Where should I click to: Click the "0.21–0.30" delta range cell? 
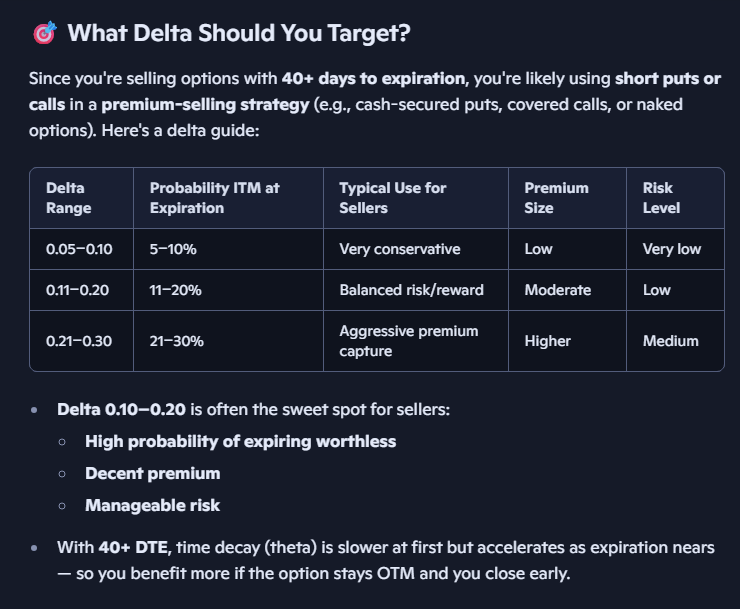pos(79,341)
